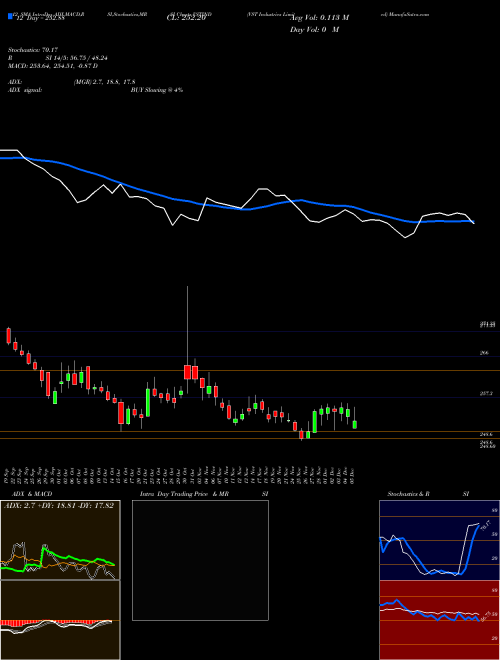This screenshot has width=500, height=660.
Task: Click the '257.2' price level label
Action: [x=486, y=394]
